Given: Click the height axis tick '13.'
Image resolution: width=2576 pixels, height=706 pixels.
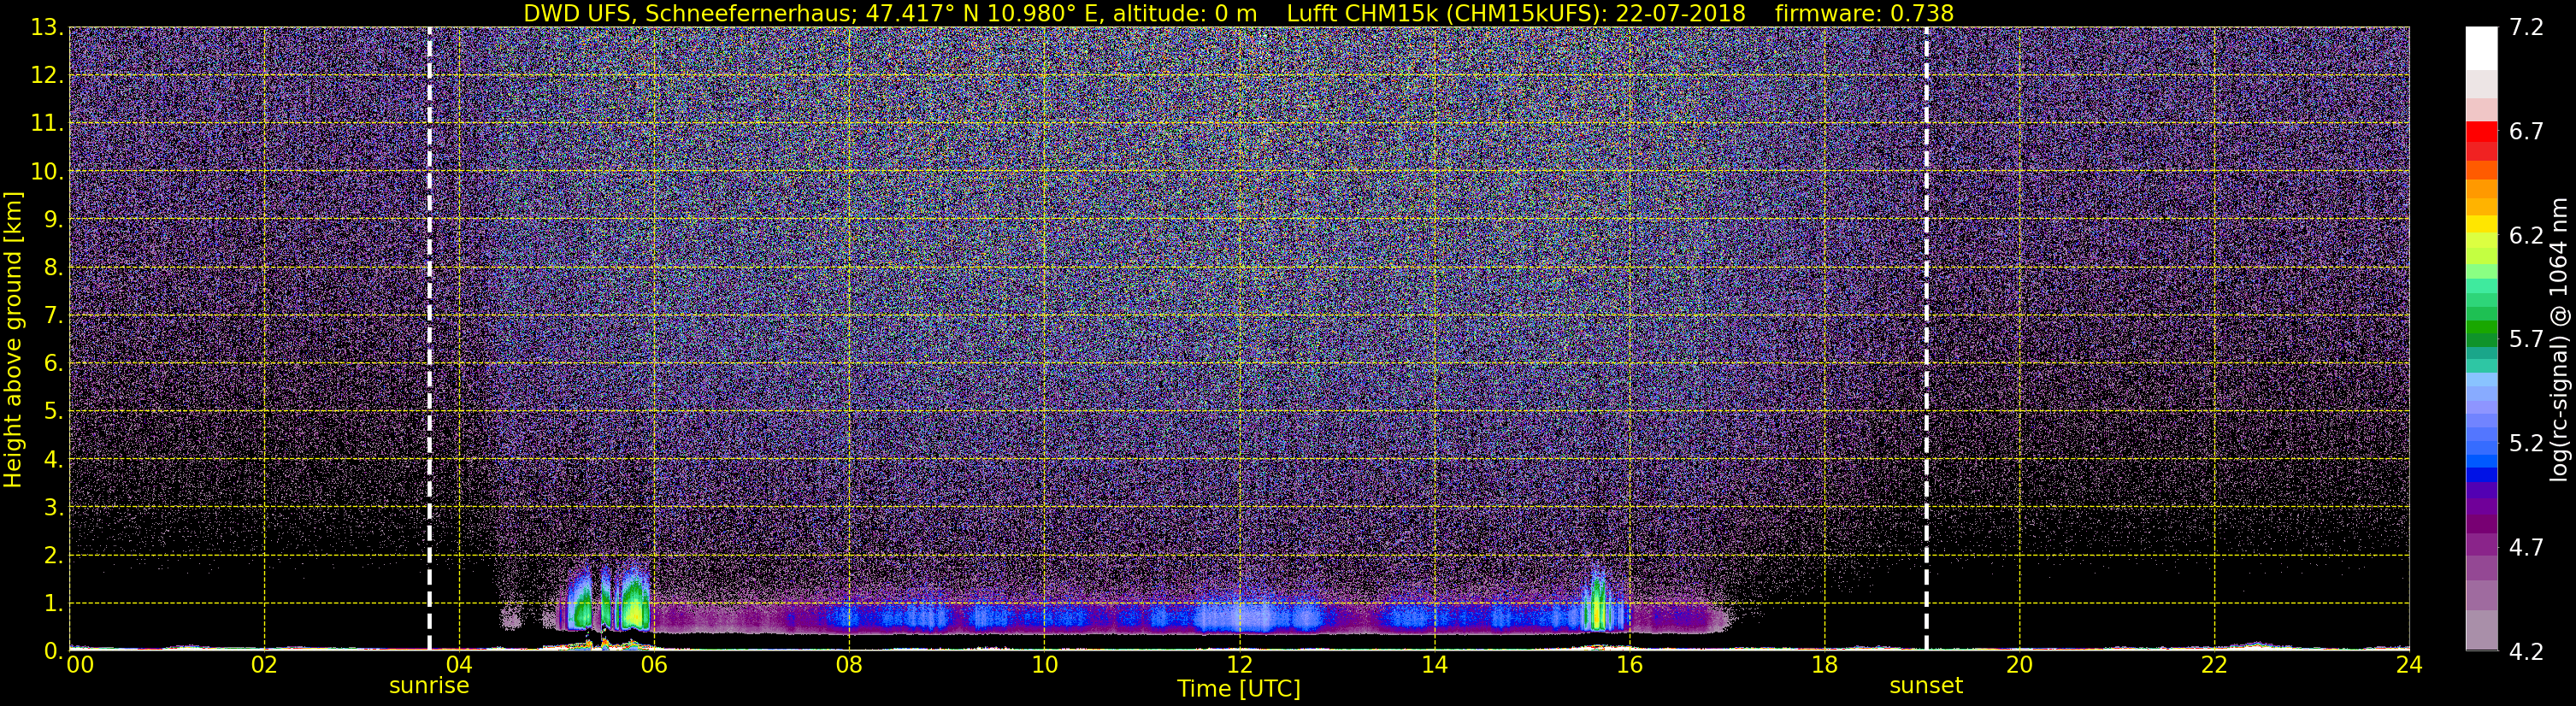Looking at the screenshot, I should [47, 28].
